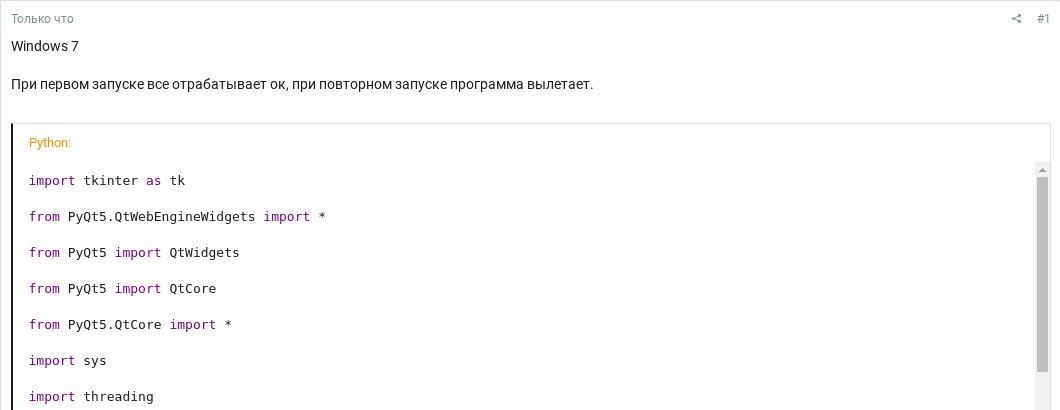
Task: Click the 'from' keyword on the QtWidgets line
Action: 44,253
